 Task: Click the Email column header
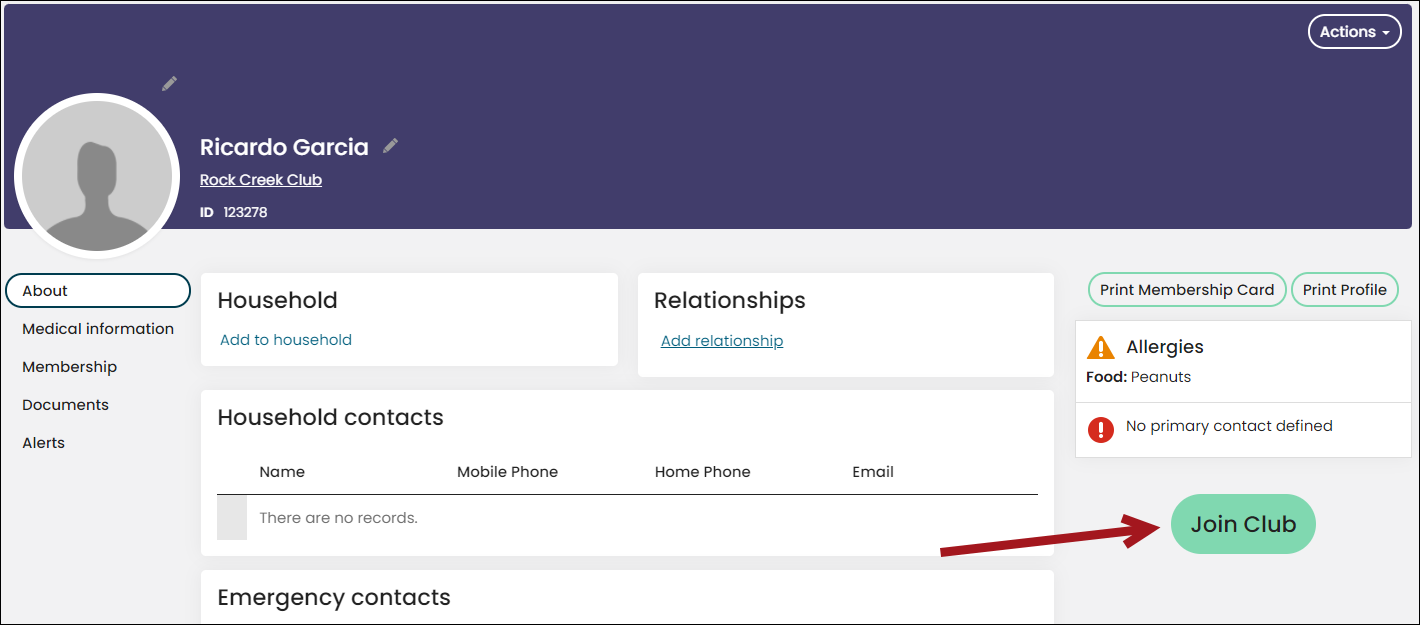tap(873, 472)
